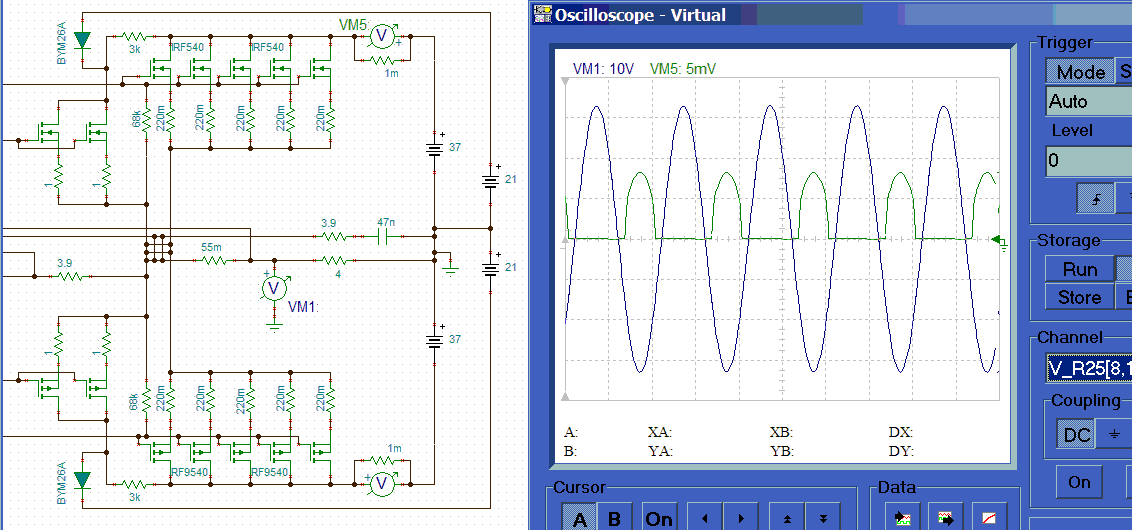Click the top BYM26A diode symbol
1132x530 pixels.
point(84,39)
